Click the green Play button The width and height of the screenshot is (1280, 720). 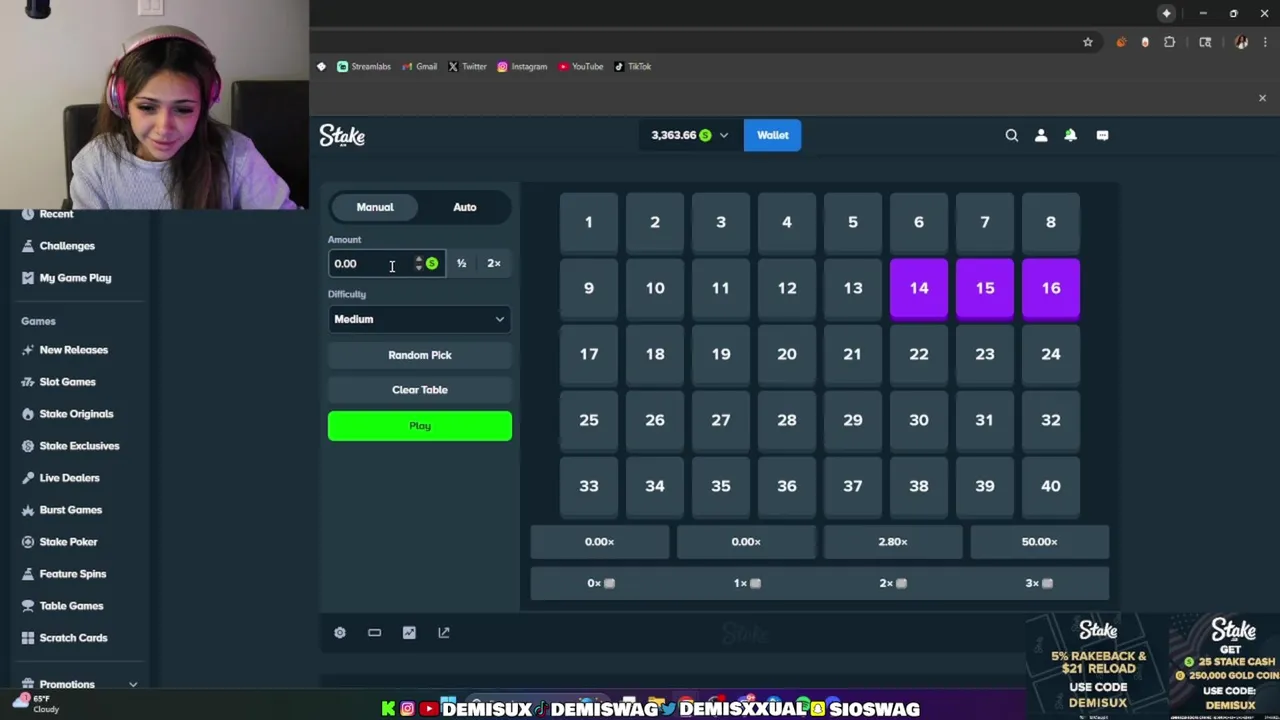tap(420, 426)
